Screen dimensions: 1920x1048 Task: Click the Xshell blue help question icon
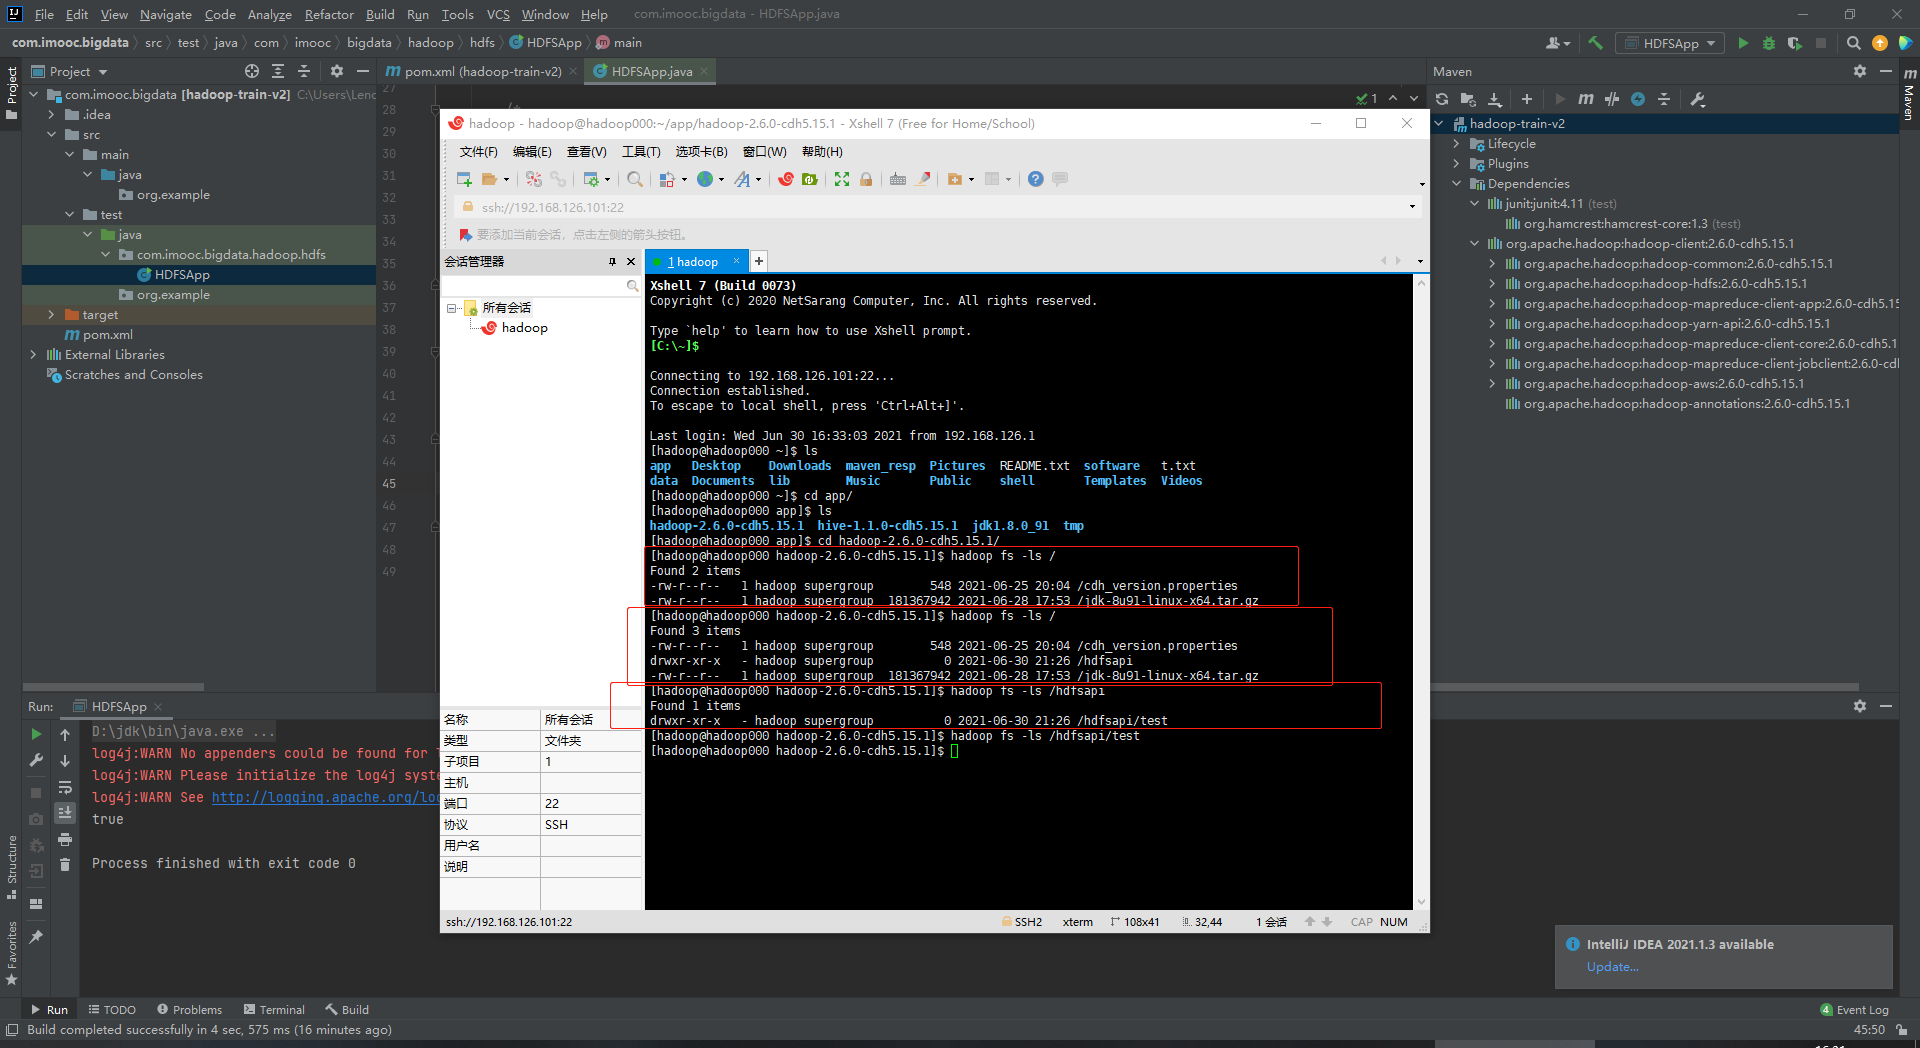pyautogui.click(x=1036, y=179)
